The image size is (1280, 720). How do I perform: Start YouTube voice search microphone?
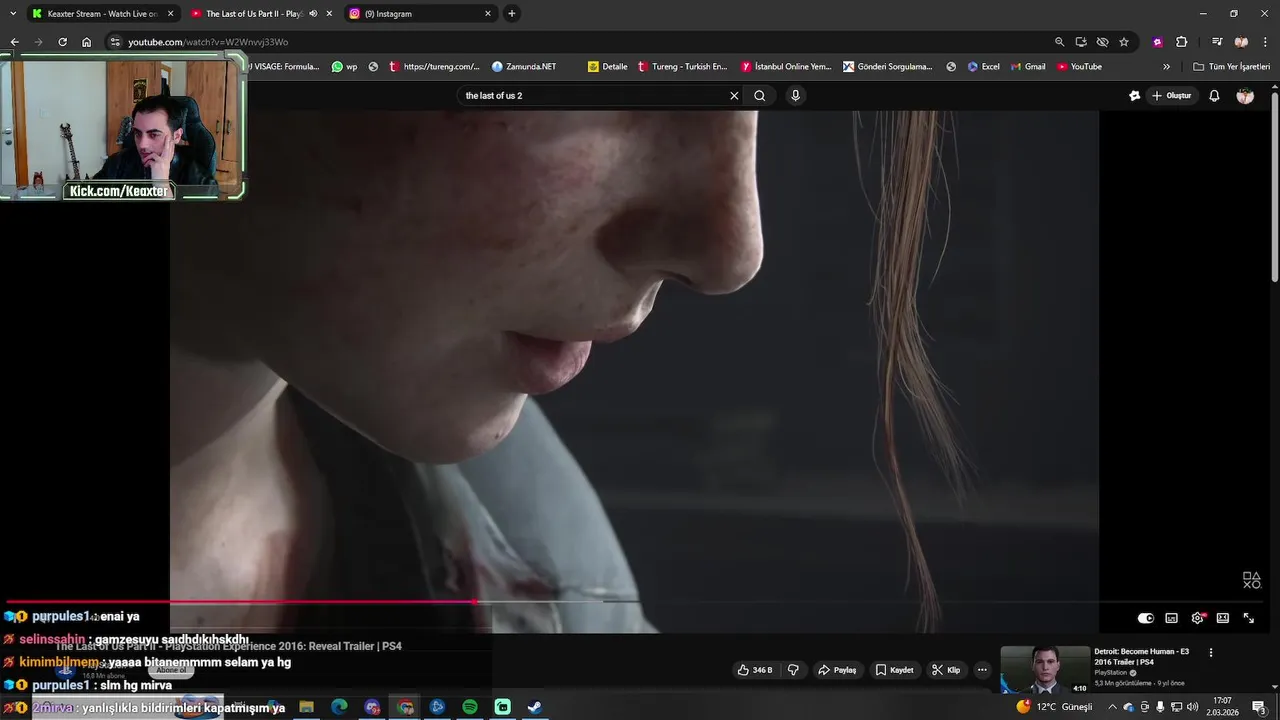pyautogui.click(x=796, y=96)
